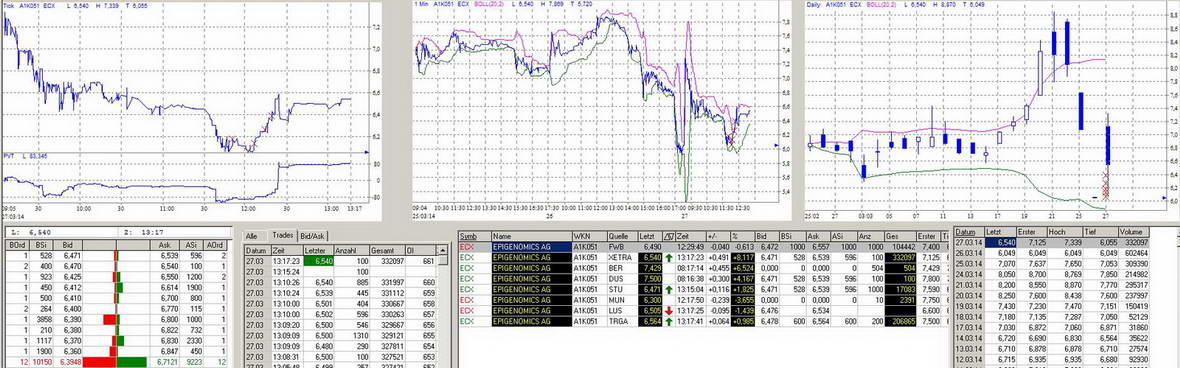
Task: Select the 27.03.14 row in history table
Action: [x=1051, y=242]
